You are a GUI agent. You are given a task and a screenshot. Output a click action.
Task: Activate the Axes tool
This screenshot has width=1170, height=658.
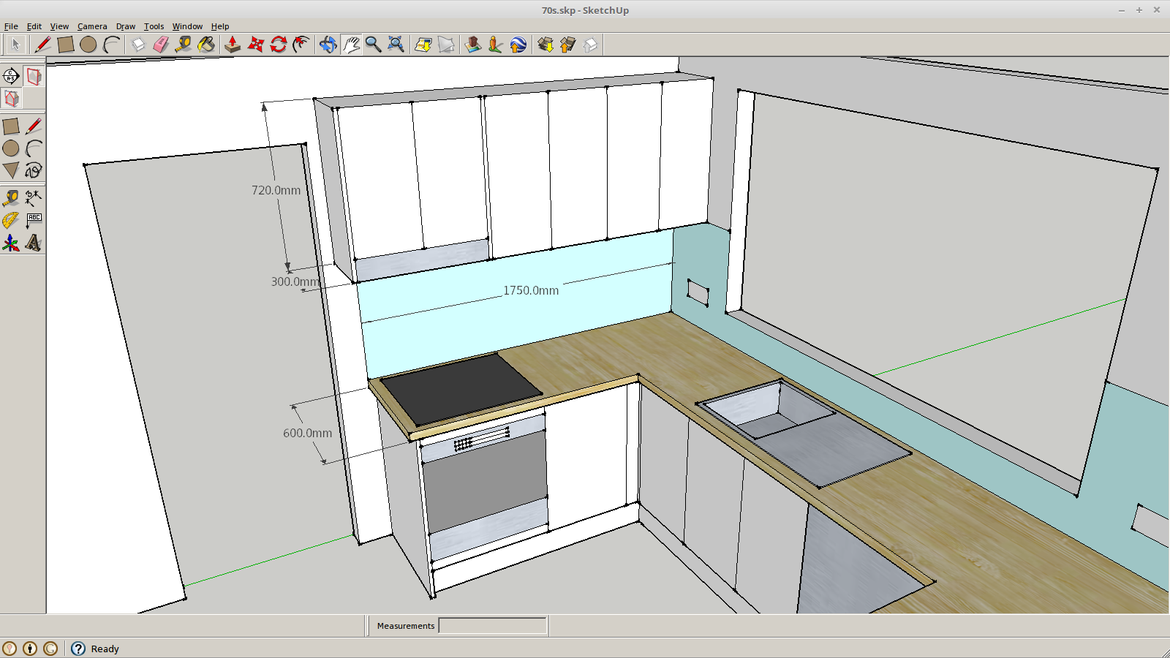point(10,243)
